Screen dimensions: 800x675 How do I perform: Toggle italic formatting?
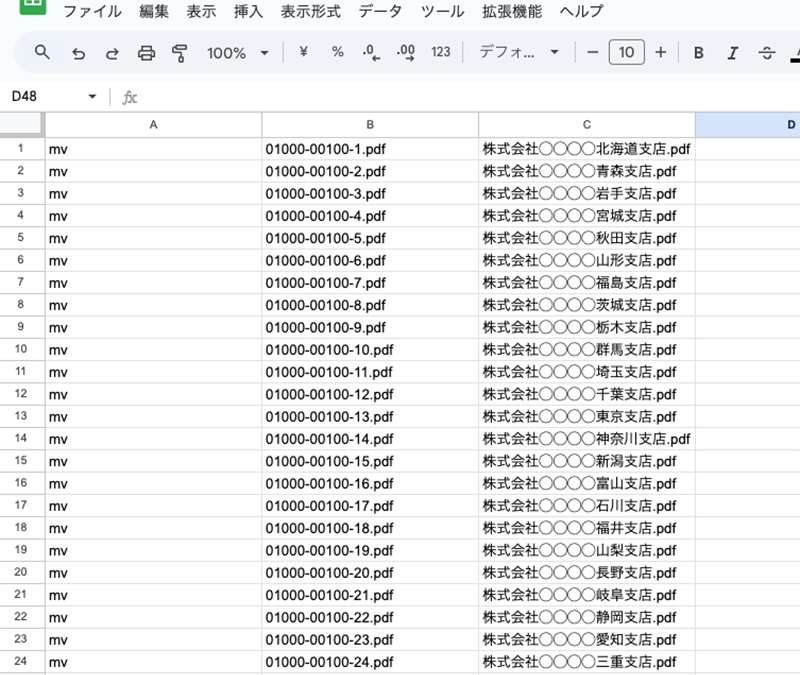733,52
